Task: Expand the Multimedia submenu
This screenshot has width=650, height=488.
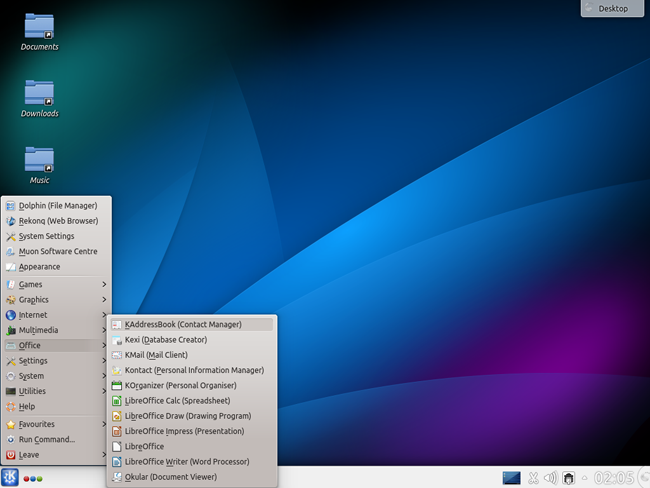Action: coord(56,330)
